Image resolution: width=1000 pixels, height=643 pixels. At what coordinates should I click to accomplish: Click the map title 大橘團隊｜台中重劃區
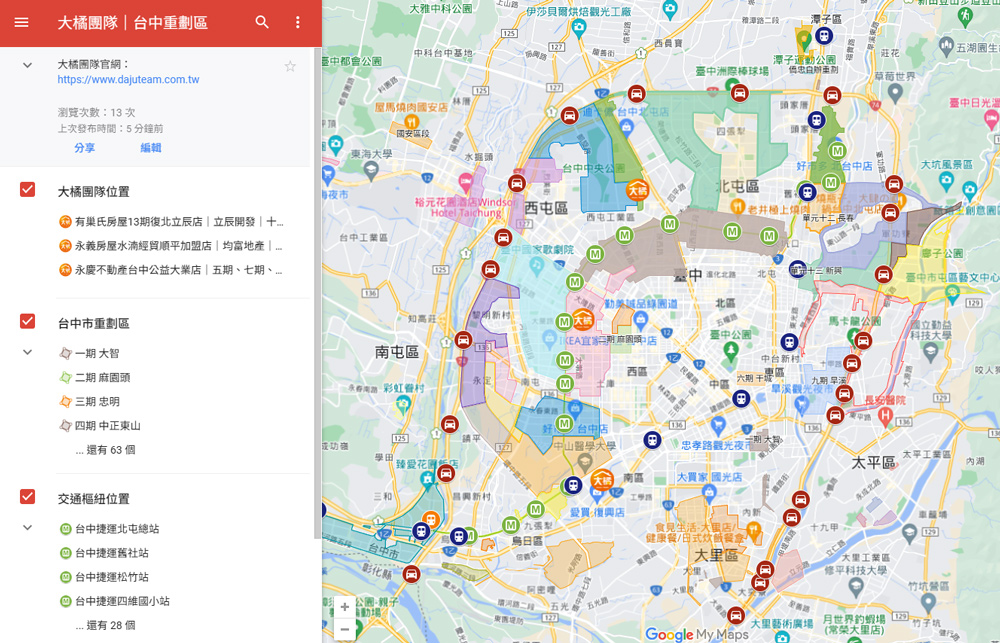pos(133,23)
